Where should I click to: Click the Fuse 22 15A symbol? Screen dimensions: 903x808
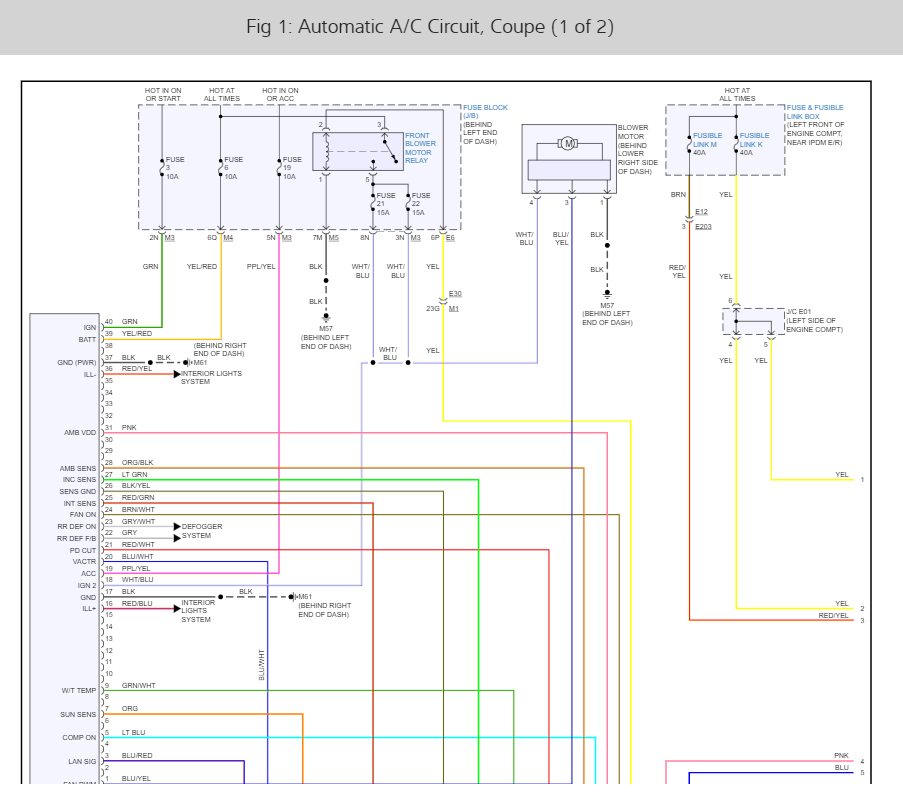click(408, 203)
